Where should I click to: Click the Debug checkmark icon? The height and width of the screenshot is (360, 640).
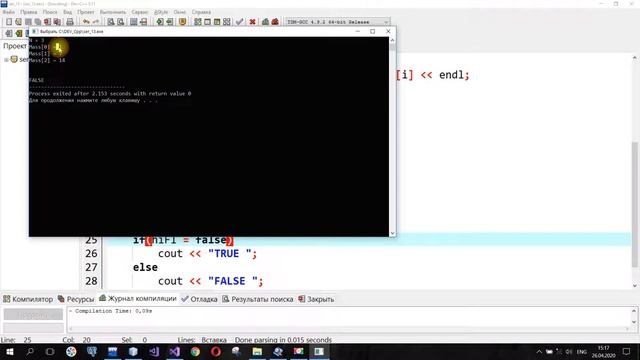point(240,22)
